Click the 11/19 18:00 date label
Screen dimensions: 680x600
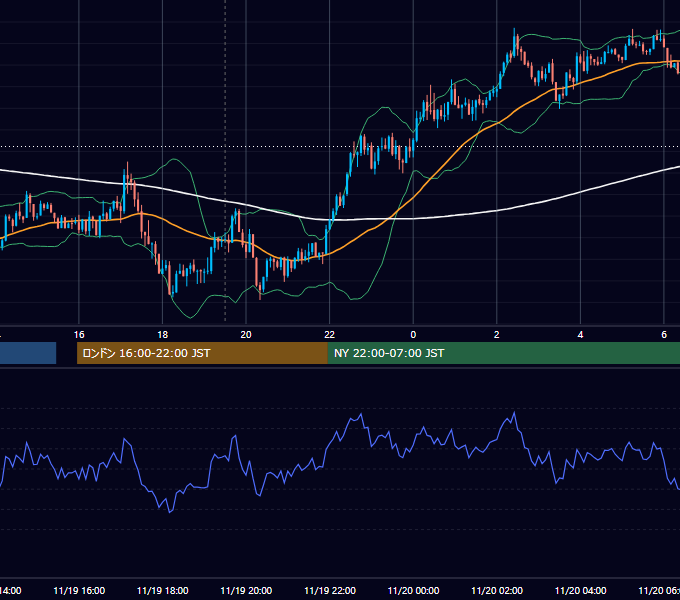click(x=163, y=591)
